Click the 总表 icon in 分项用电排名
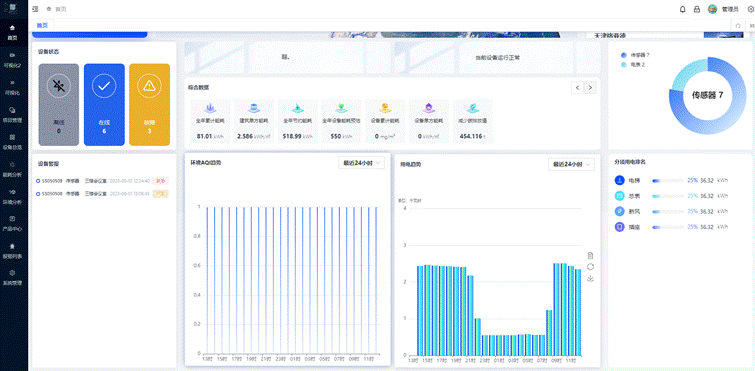 point(620,196)
